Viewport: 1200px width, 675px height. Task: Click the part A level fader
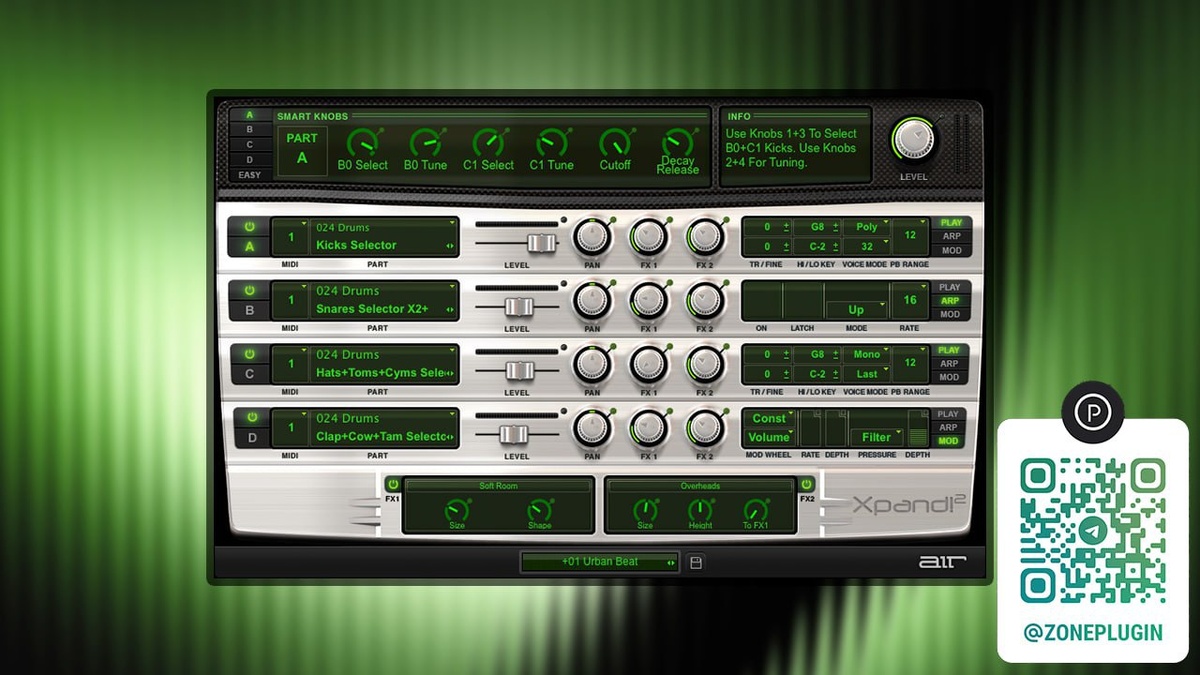click(x=541, y=243)
